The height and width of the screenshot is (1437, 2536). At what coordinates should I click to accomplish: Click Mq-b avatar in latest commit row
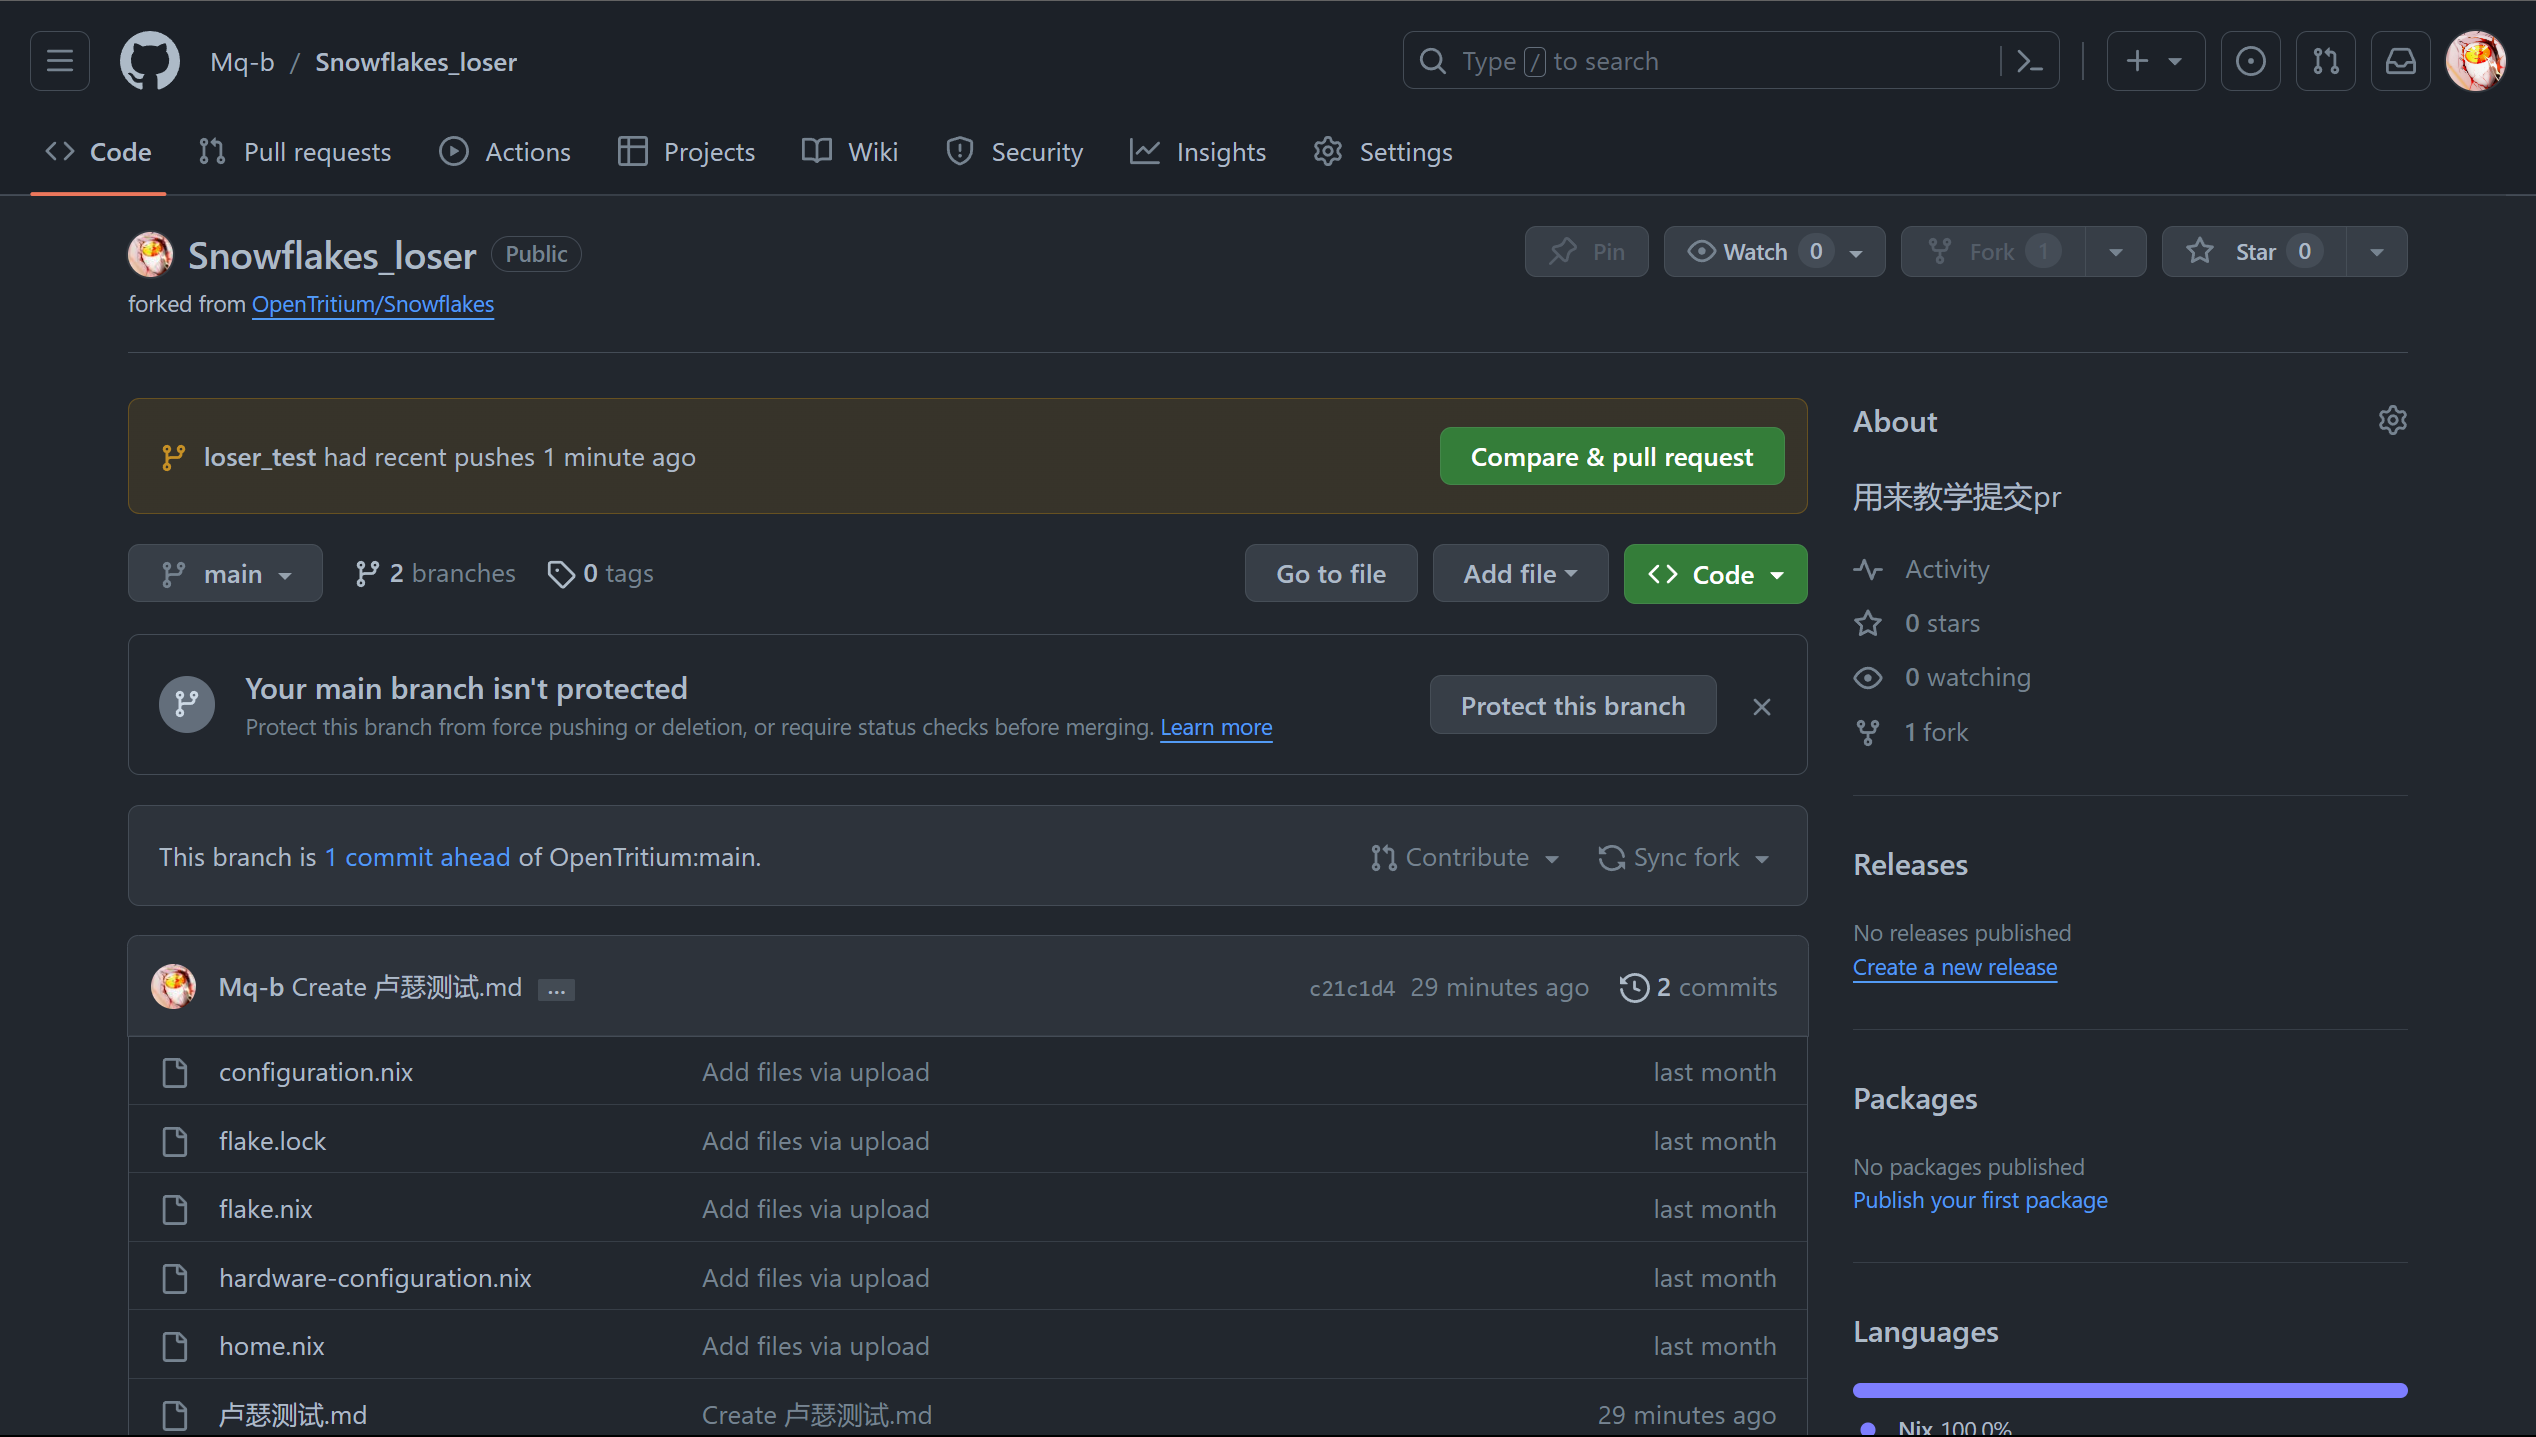pos(174,987)
